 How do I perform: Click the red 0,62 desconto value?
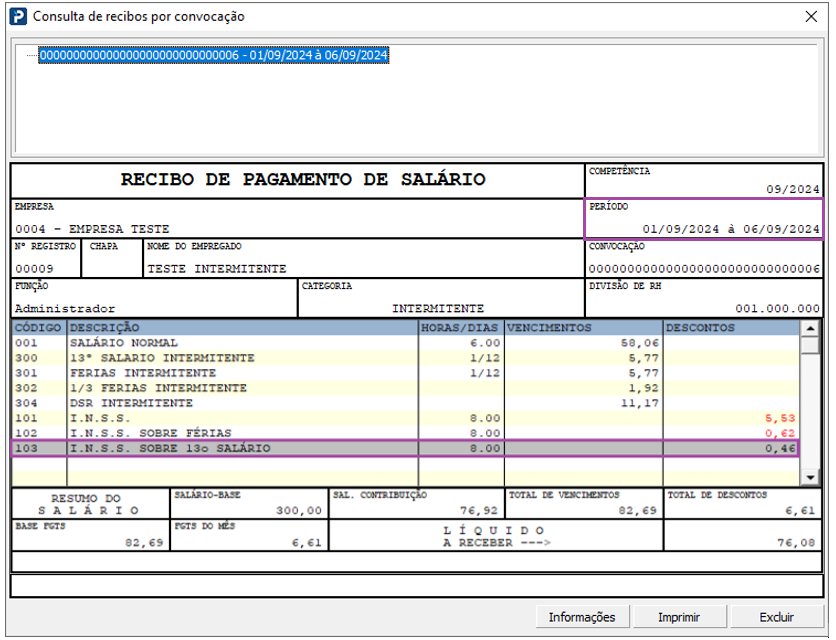[780, 433]
